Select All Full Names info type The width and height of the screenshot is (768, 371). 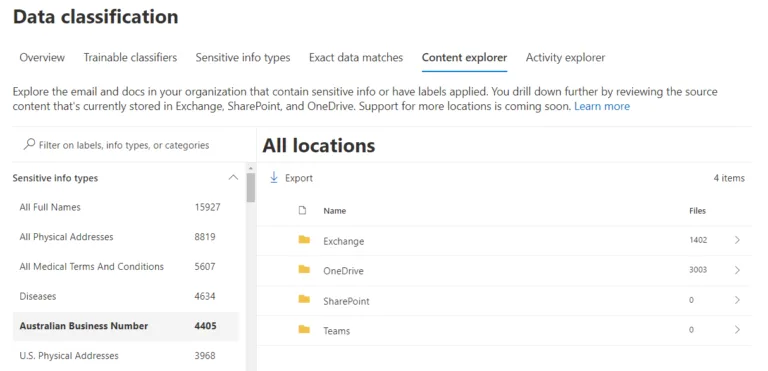coord(50,207)
